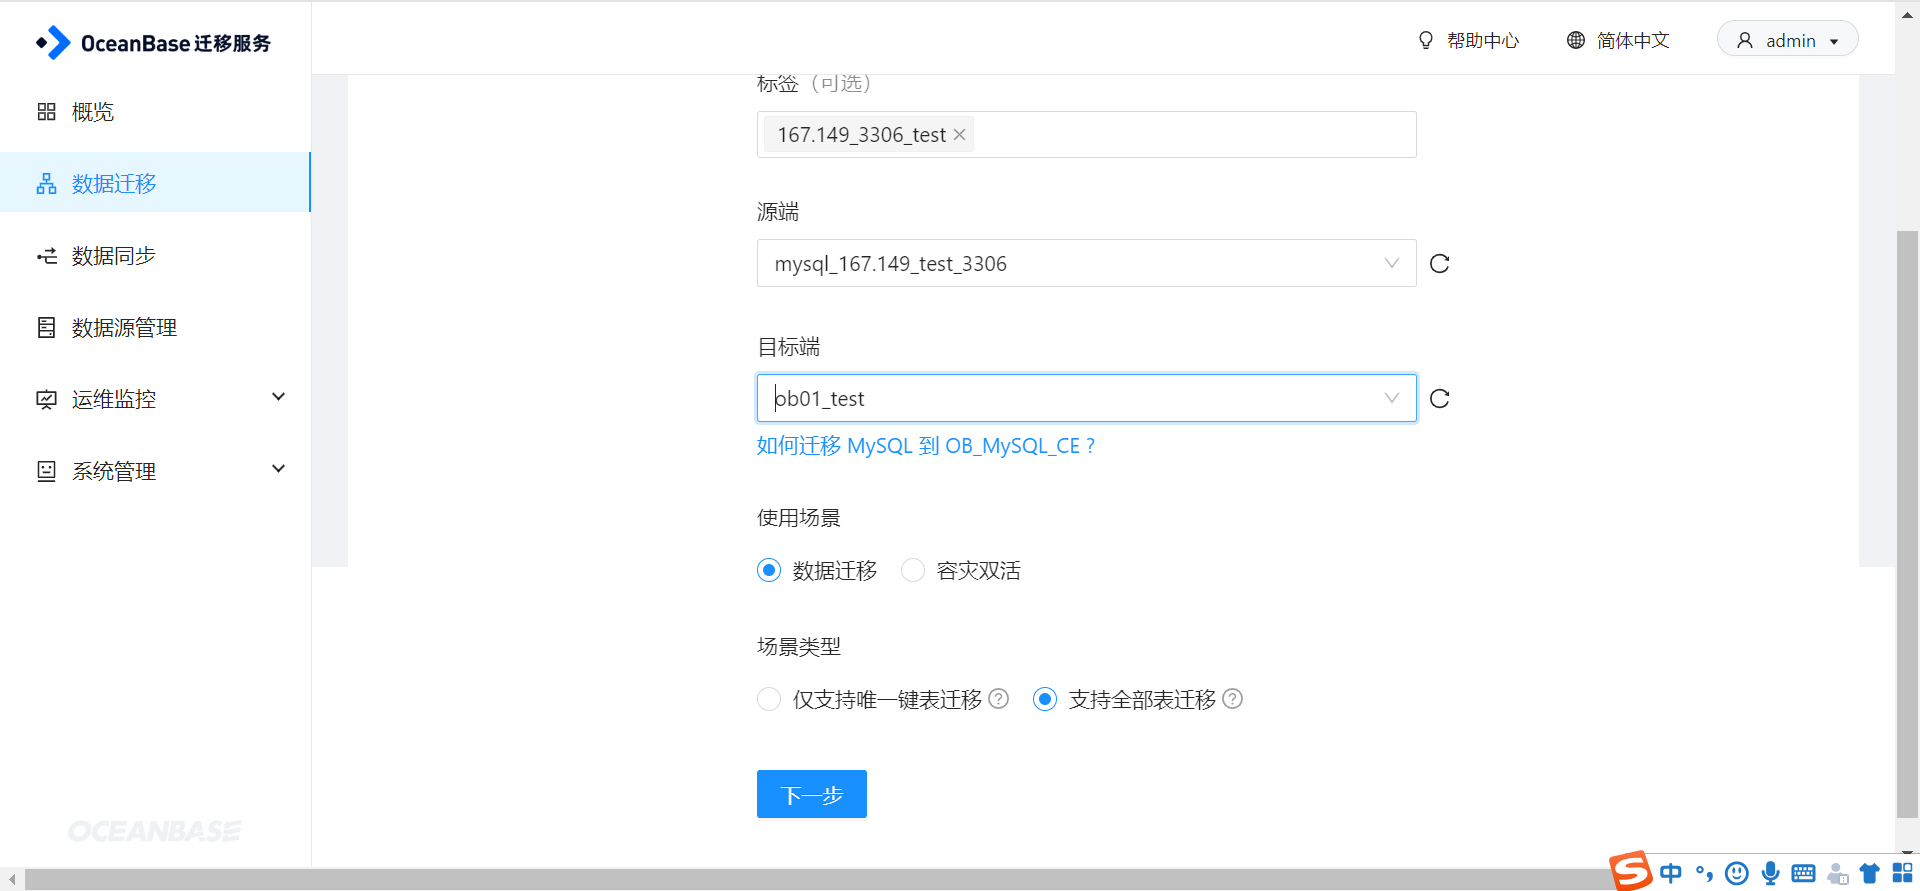Click the horizontal scrollbar left arrow
This screenshot has height=891, width=1920.
coord(11,879)
